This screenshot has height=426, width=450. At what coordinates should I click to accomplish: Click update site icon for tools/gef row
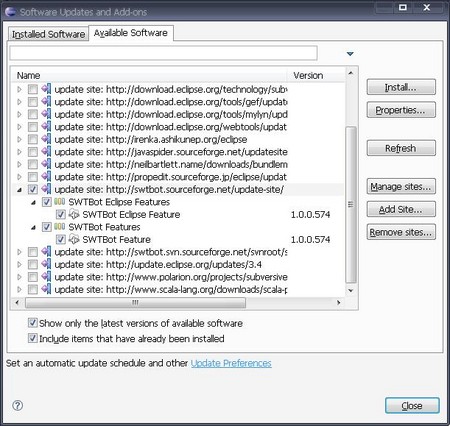pyautogui.click(x=46, y=101)
